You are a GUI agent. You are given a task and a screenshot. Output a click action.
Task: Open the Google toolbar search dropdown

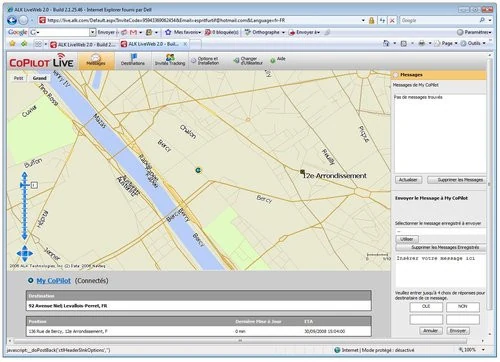tap(93, 32)
